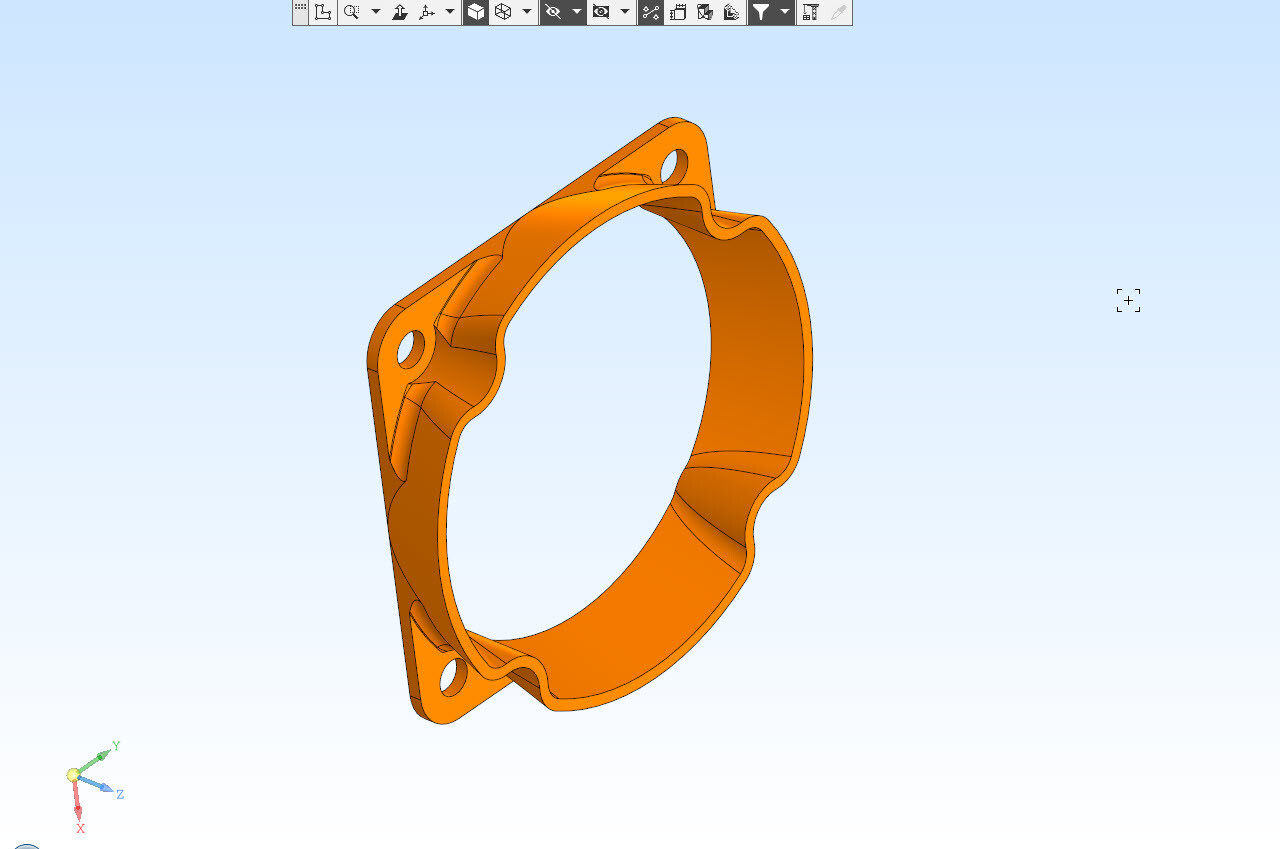Click the greyed-out eyedropper icon
The height and width of the screenshot is (849, 1280).
(838, 12)
